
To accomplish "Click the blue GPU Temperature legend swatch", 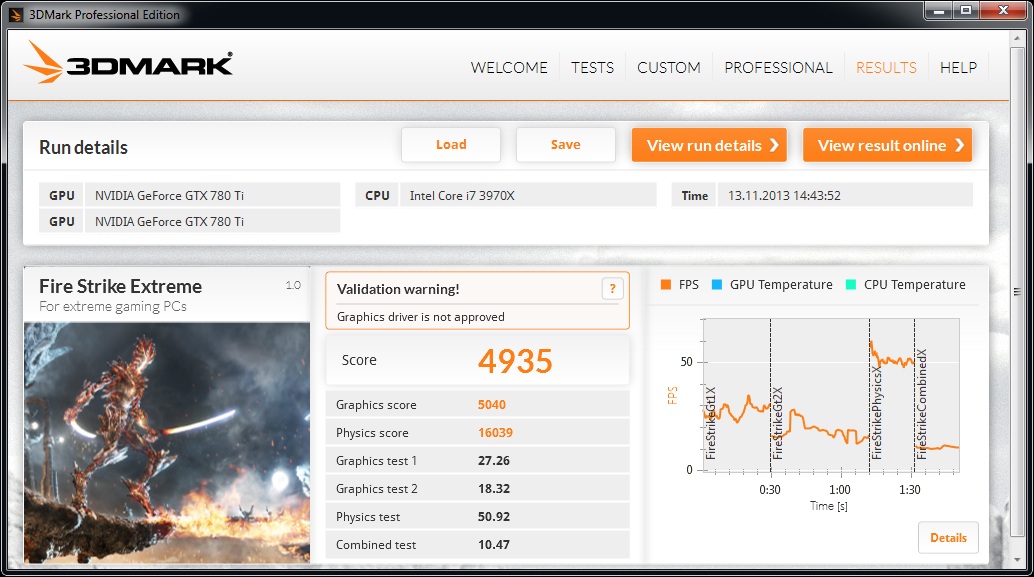I will (x=717, y=285).
